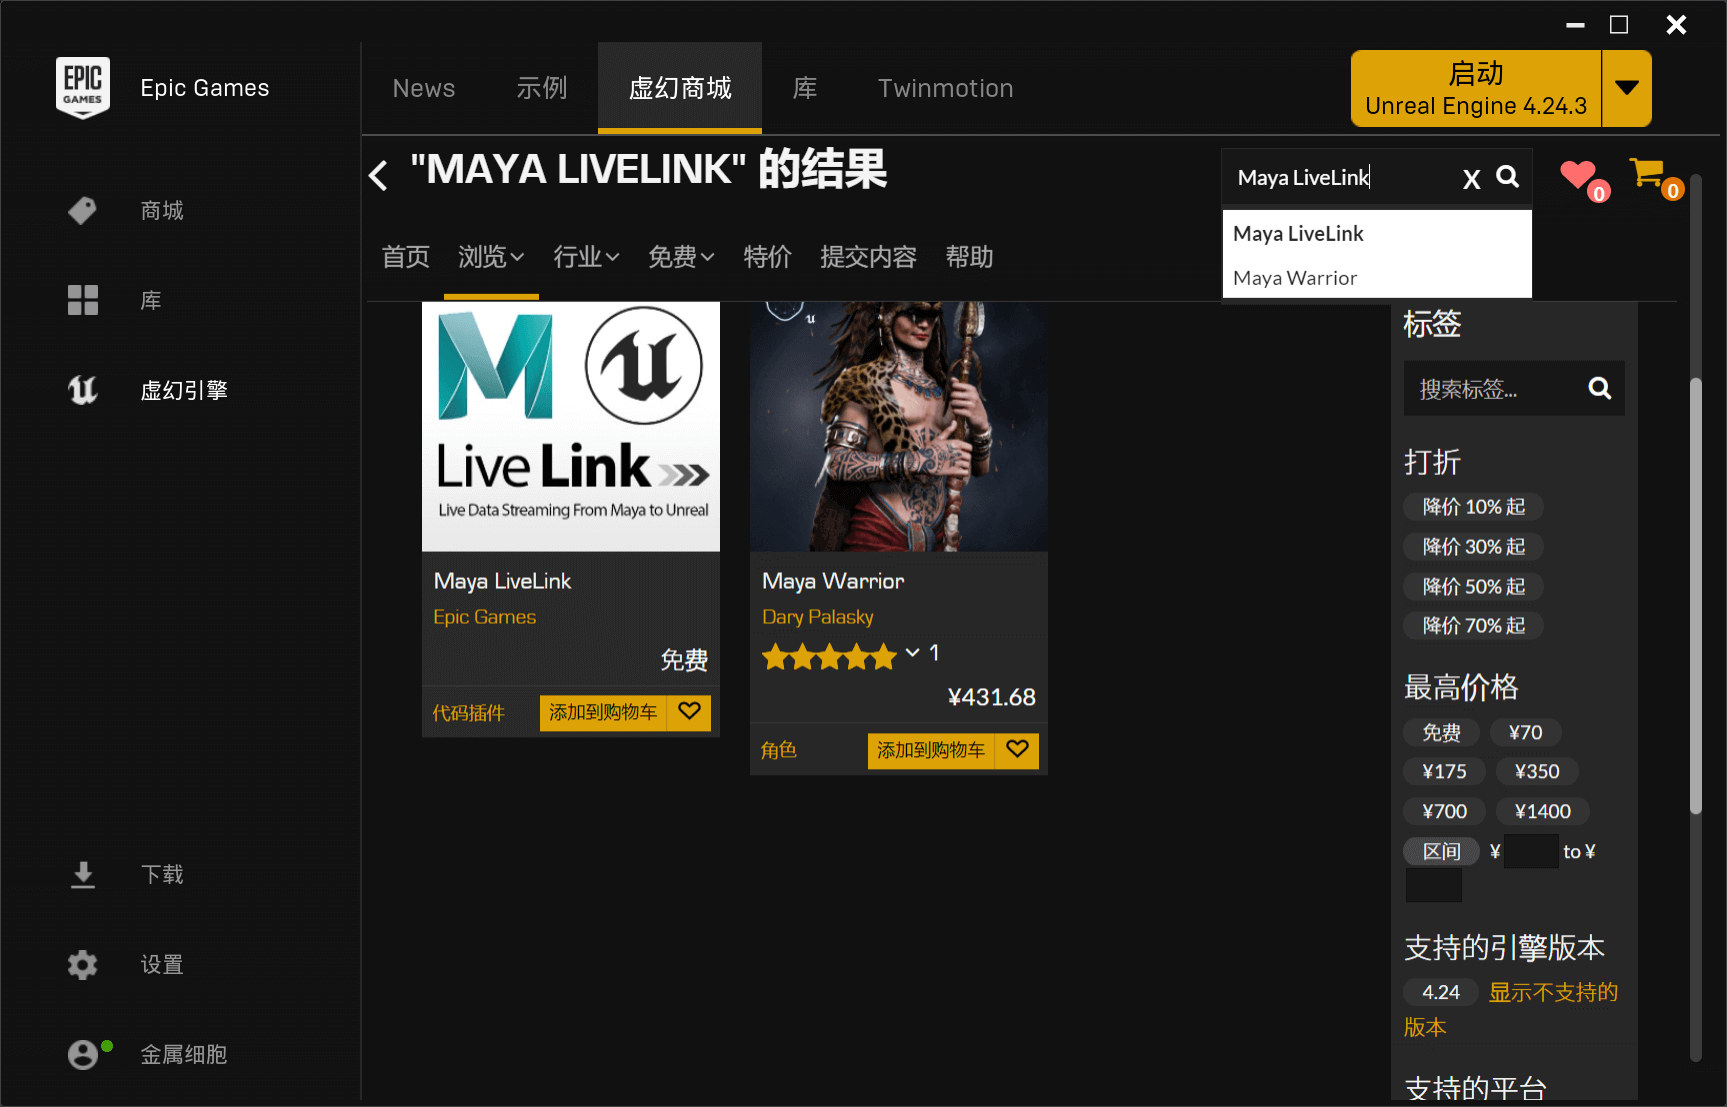Click the 金属细胞 user profile icon
Image resolution: width=1727 pixels, height=1107 pixels.
point(85,1054)
